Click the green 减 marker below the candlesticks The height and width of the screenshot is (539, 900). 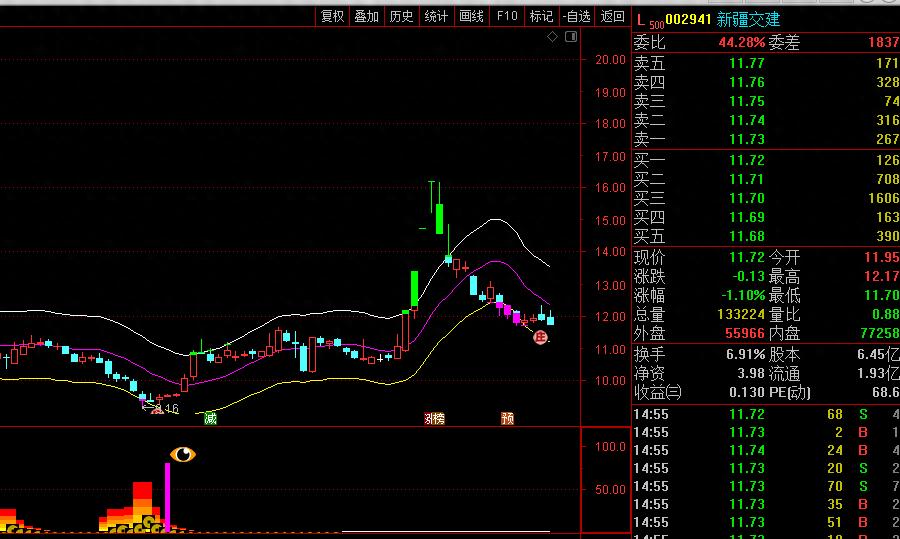(x=210, y=418)
